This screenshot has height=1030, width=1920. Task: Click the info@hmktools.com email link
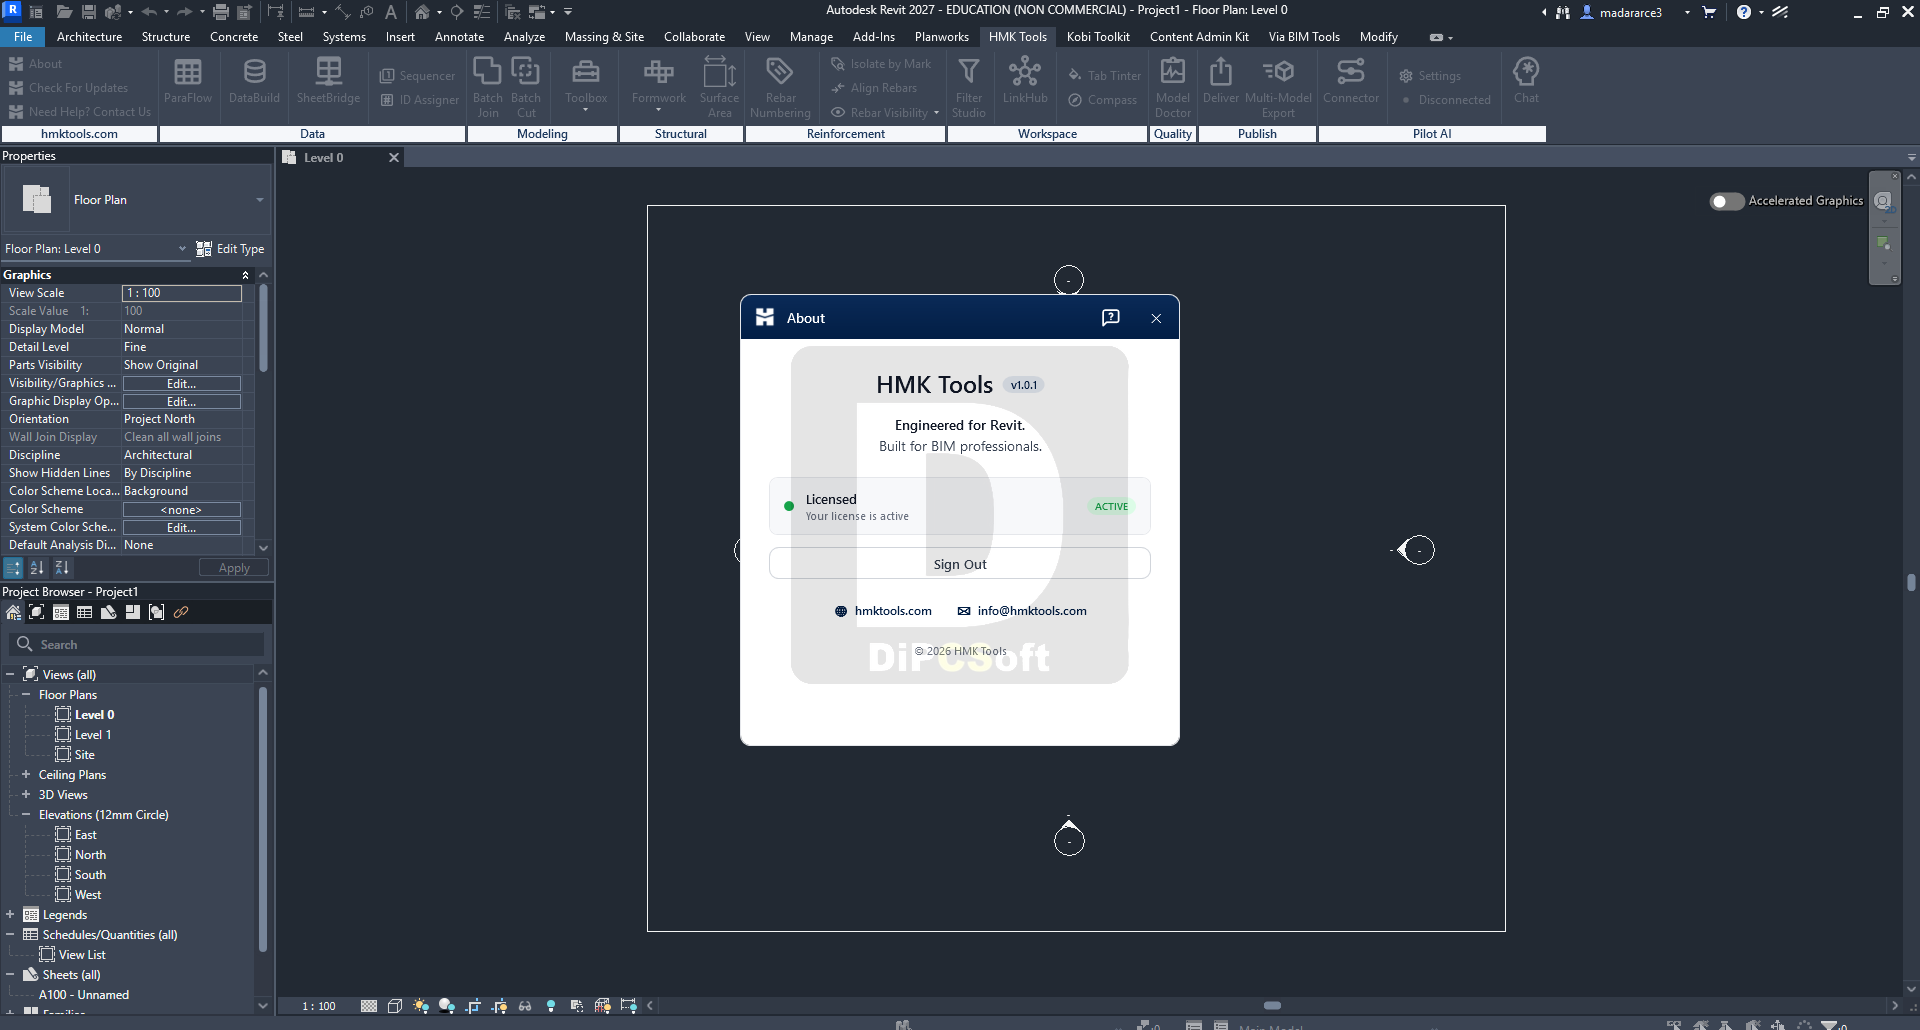click(1022, 611)
